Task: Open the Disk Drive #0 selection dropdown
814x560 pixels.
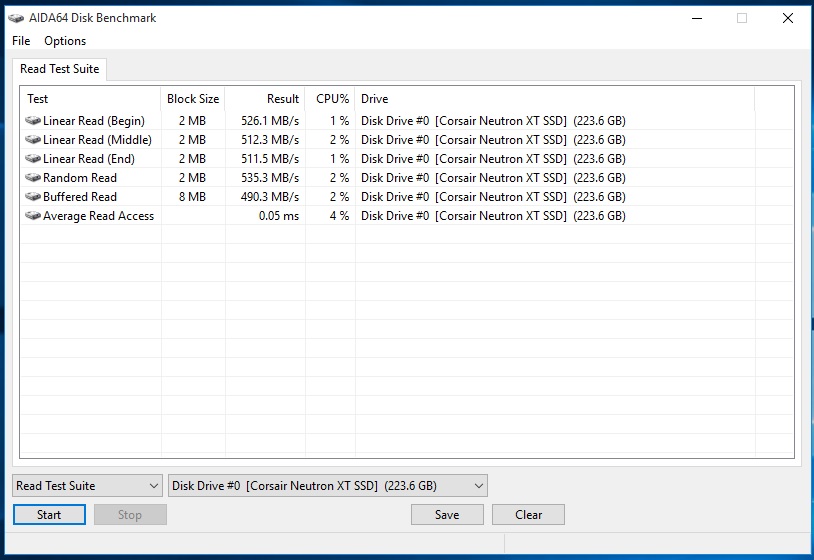Action: (328, 486)
